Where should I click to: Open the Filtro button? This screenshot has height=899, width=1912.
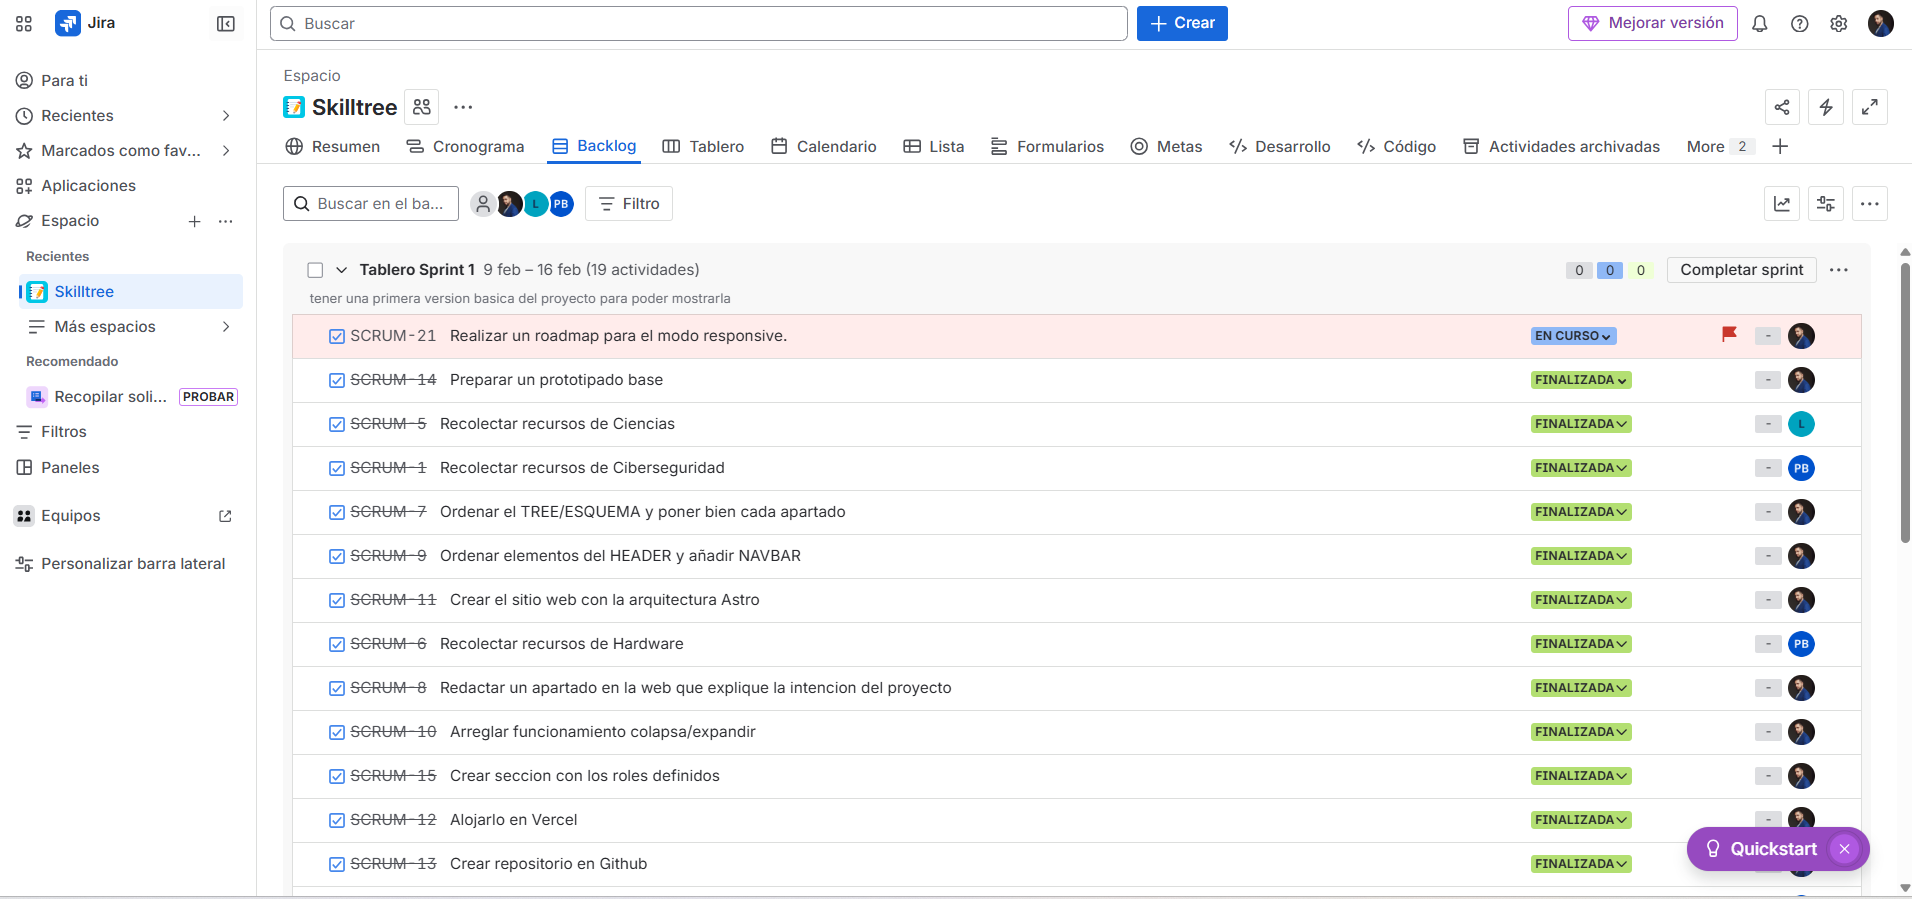[629, 204]
